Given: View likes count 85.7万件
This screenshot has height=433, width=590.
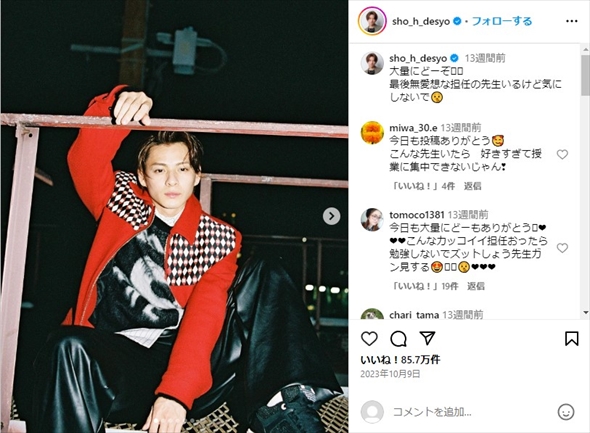Looking at the screenshot, I should point(400,360).
